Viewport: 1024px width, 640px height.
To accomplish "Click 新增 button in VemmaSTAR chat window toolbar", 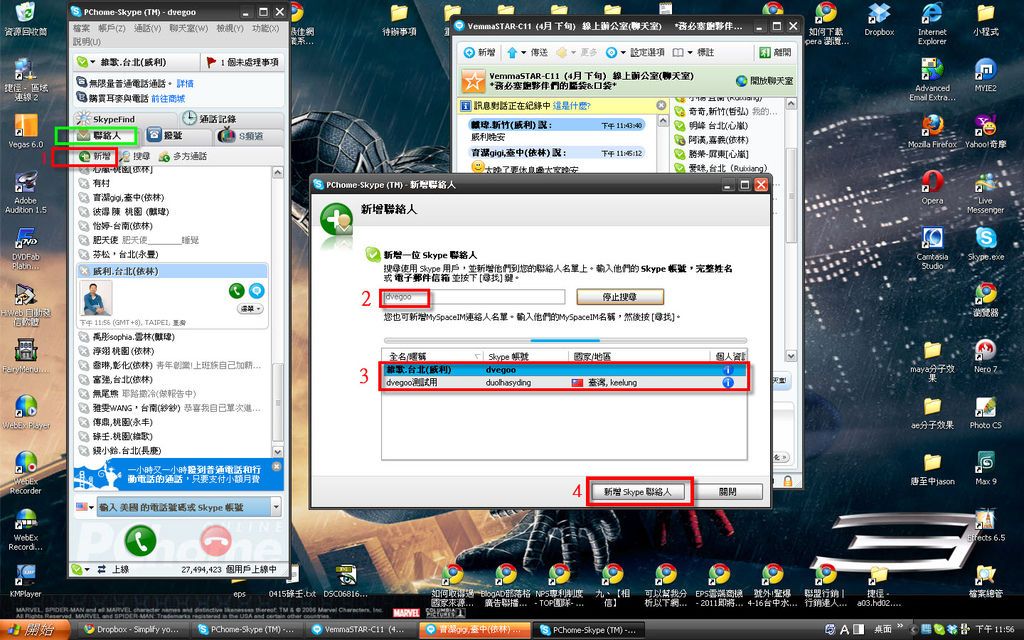I will pos(479,52).
